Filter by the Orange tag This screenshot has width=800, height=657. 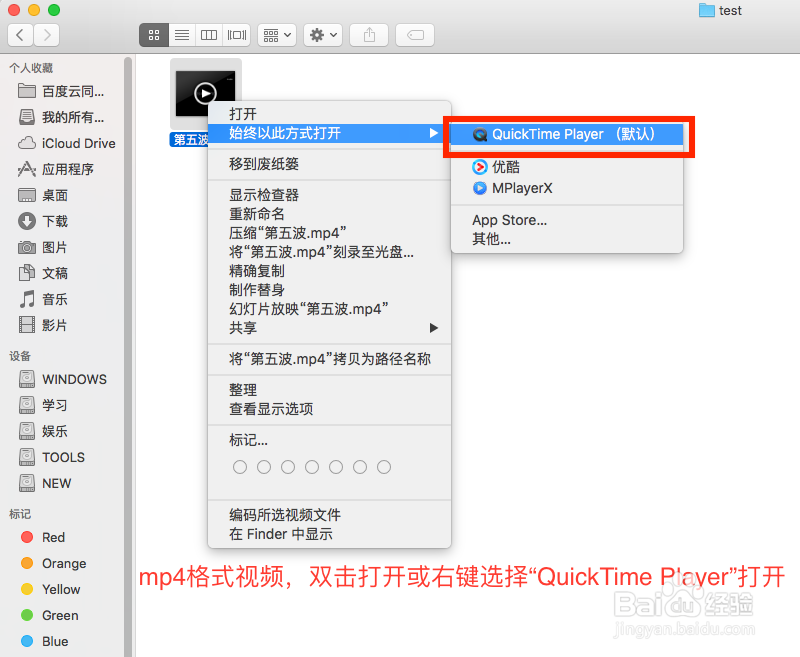point(54,563)
